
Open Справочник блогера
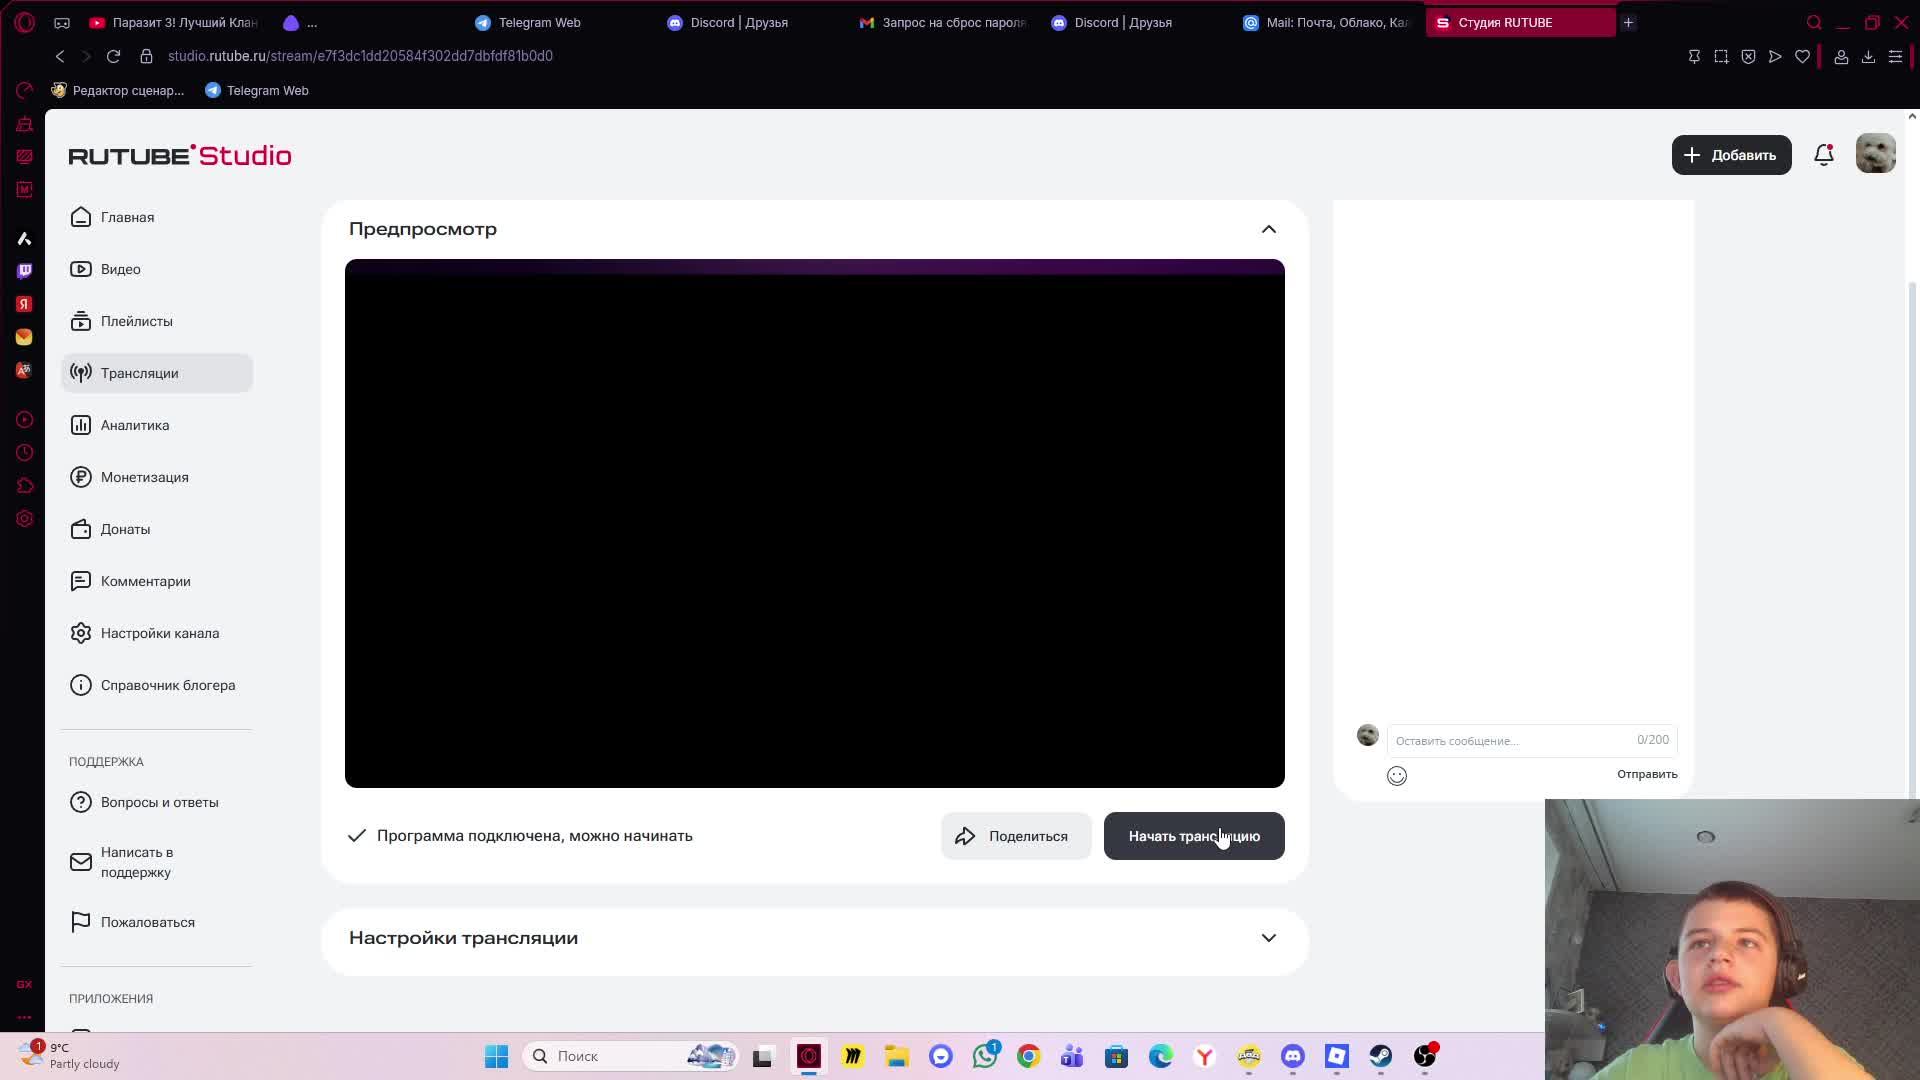coord(157,685)
